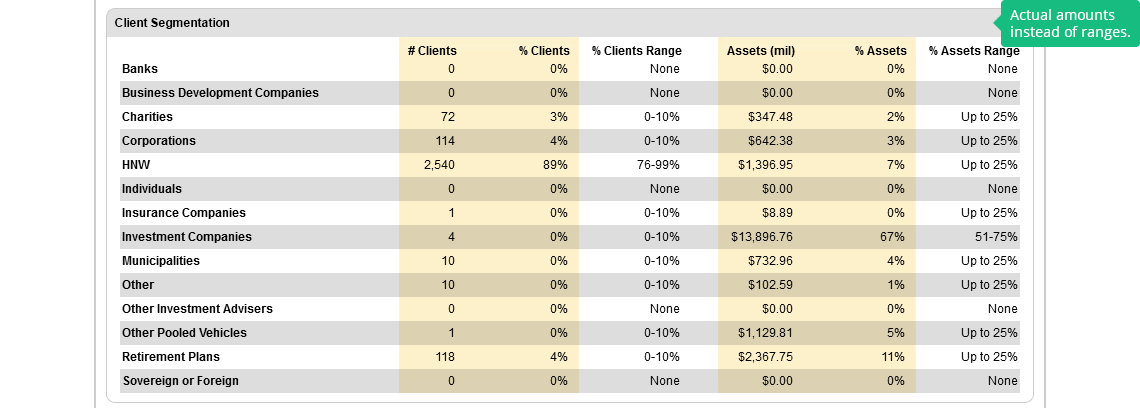Select the Municipalities row label
The width and height of the screenshot is (1140, 408).
click(160, 261)
